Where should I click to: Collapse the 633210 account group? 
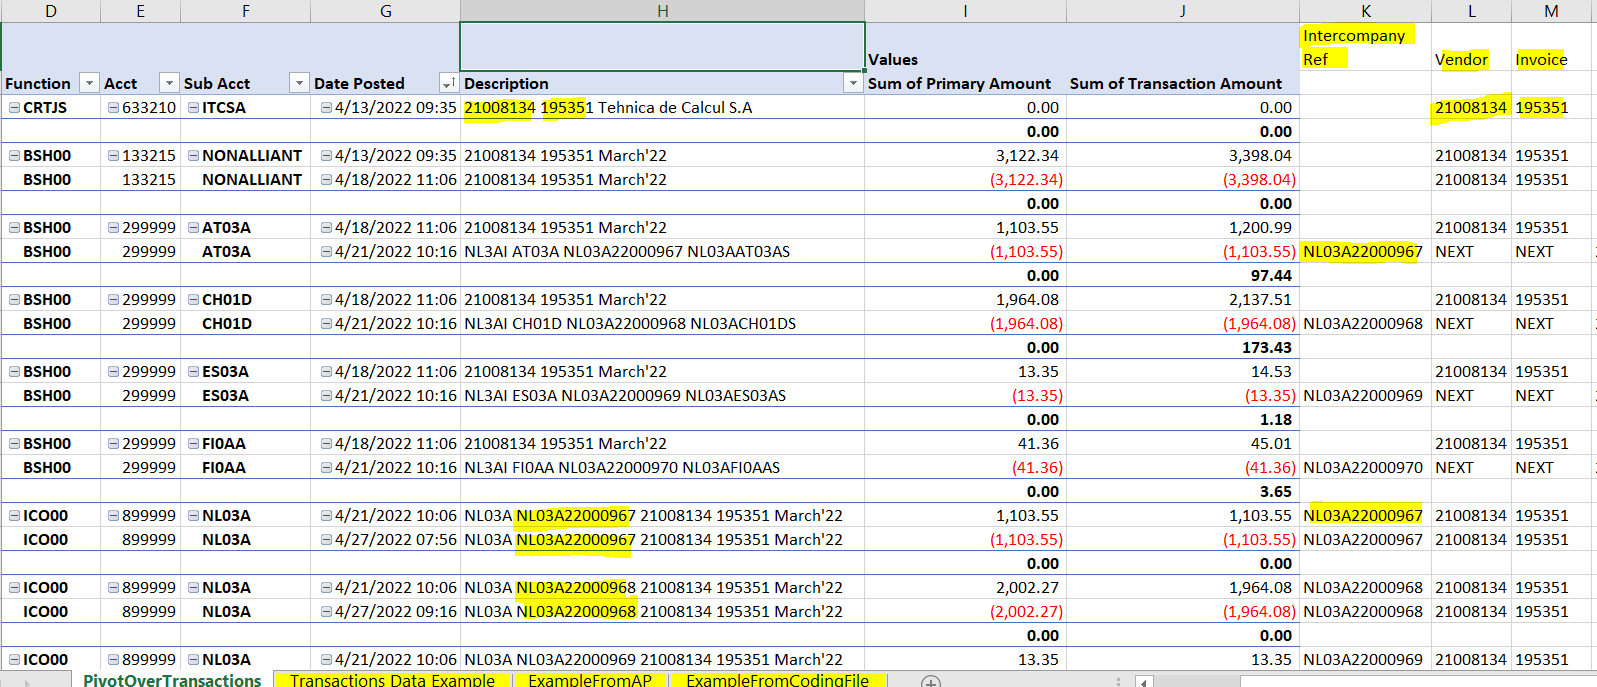click(x=114, y=108)
